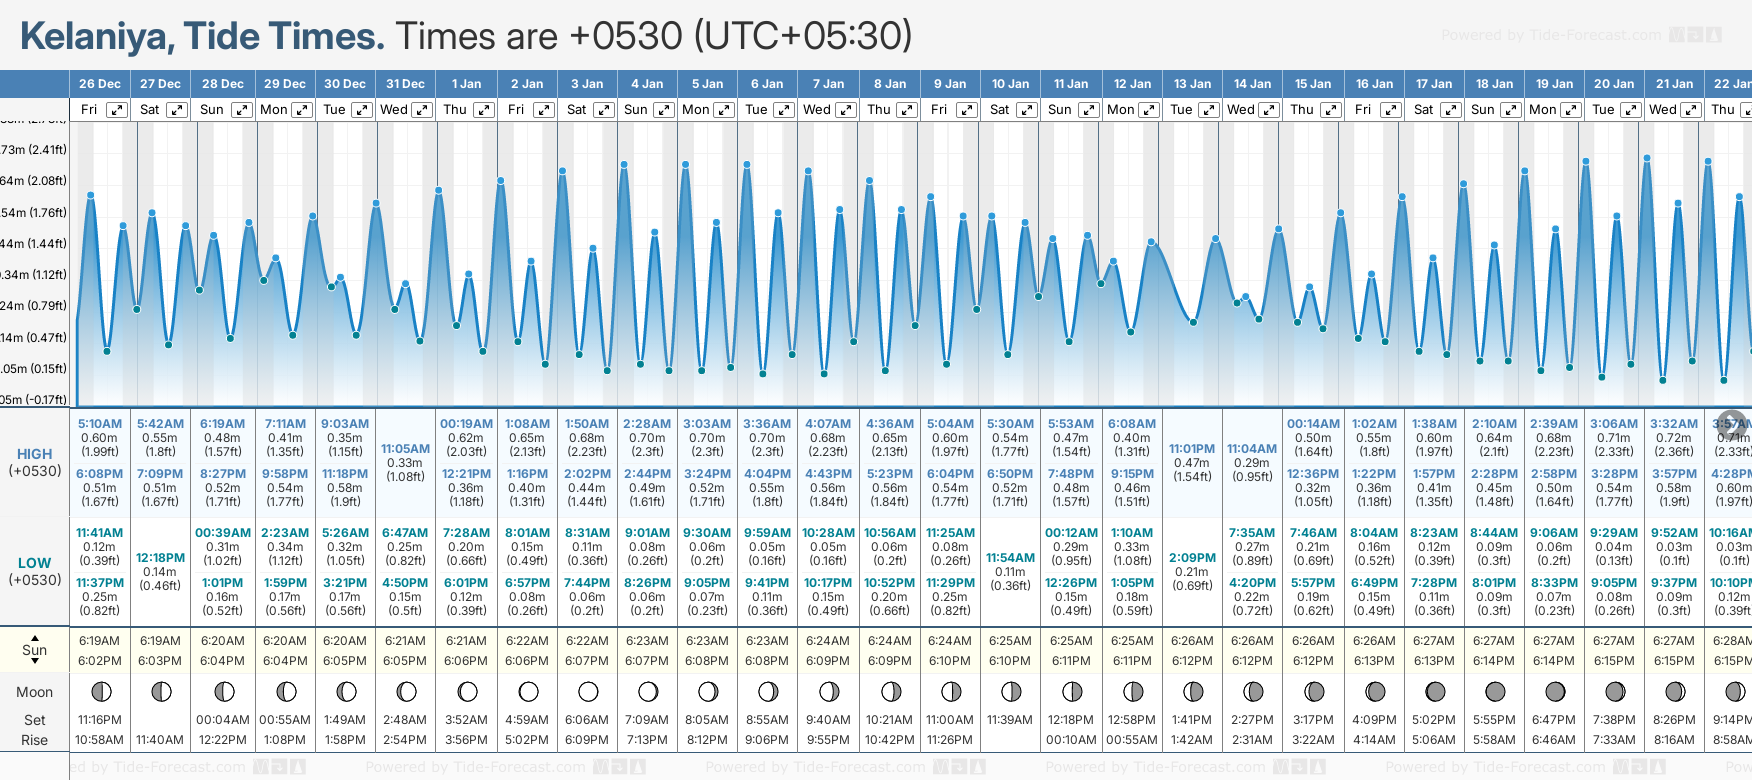Click the moon phase icon for 26 Dec

click(x=100, y=691)
